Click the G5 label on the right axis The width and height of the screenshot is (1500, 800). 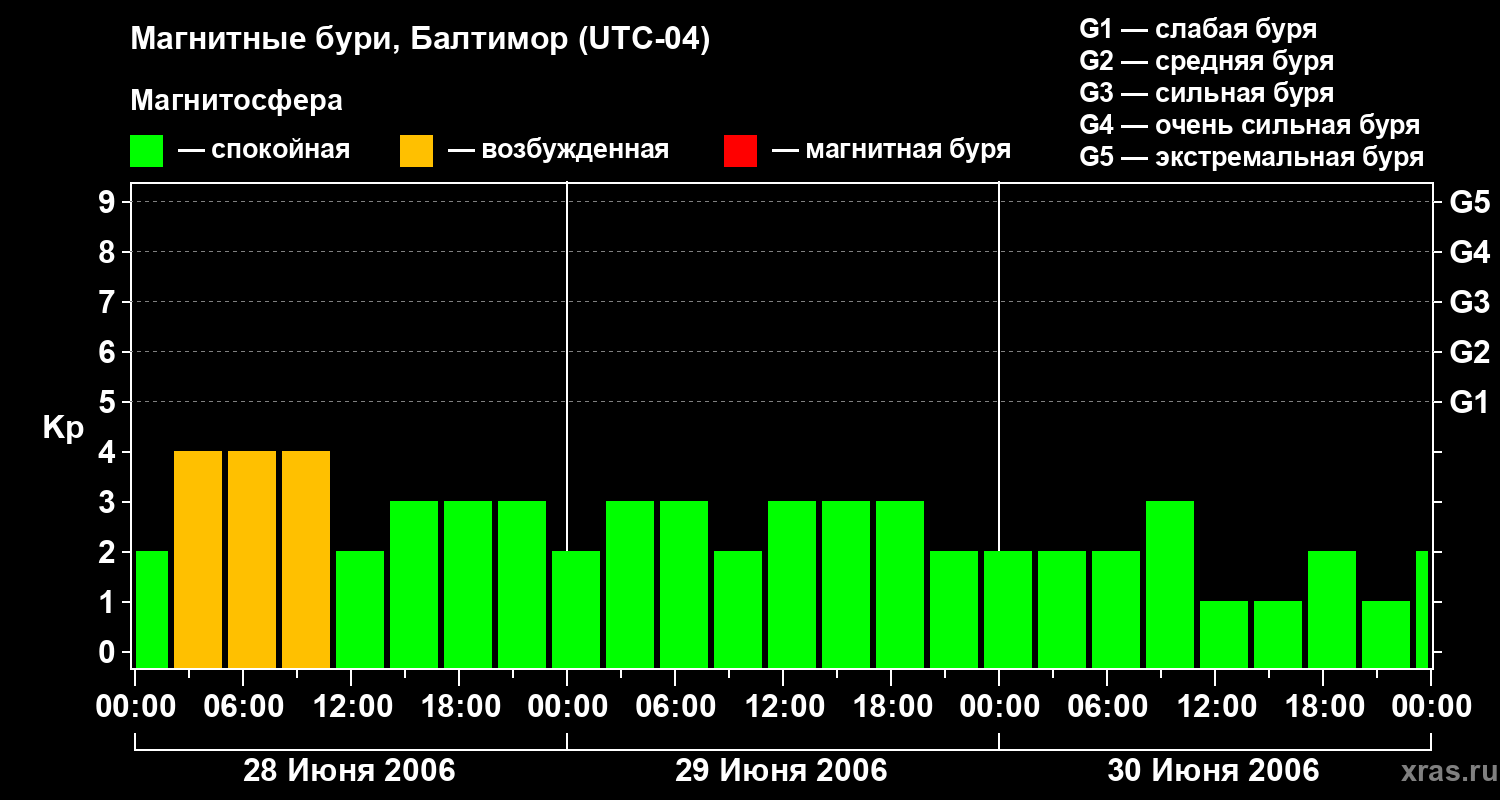point(1469,203)
